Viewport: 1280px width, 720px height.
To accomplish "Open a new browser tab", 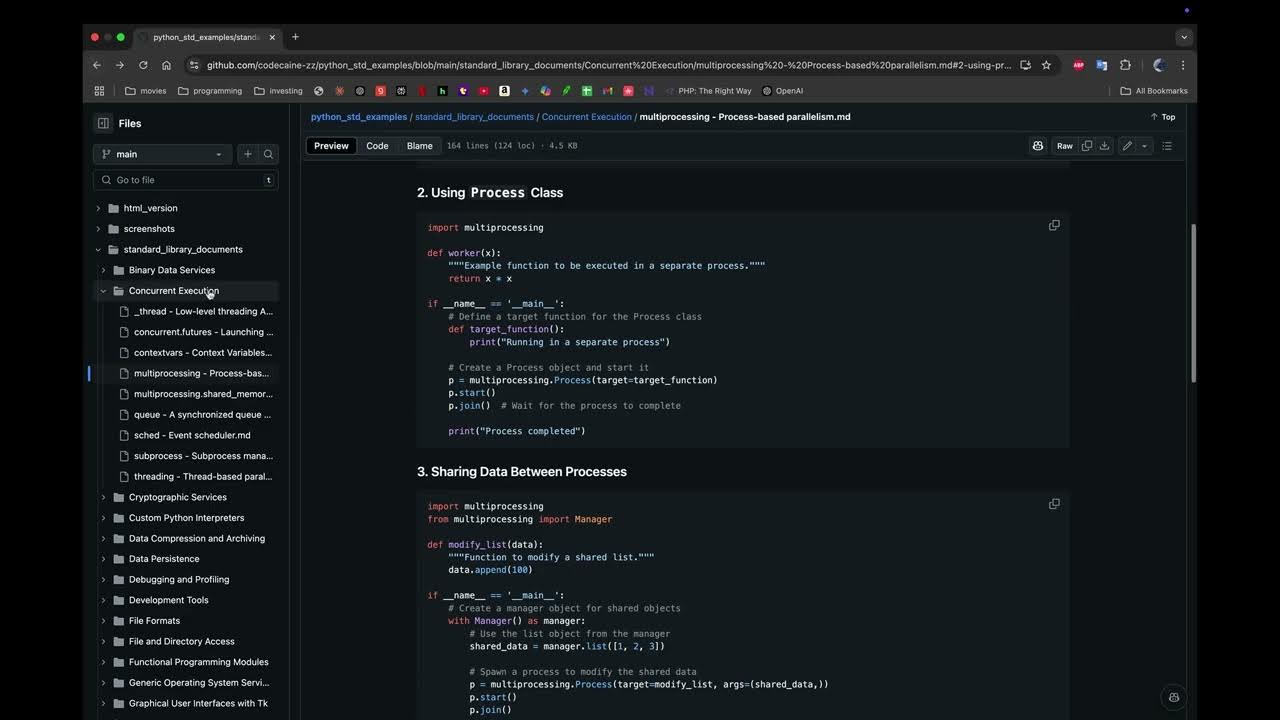I will pyautogui.click(x=295, y=37).
